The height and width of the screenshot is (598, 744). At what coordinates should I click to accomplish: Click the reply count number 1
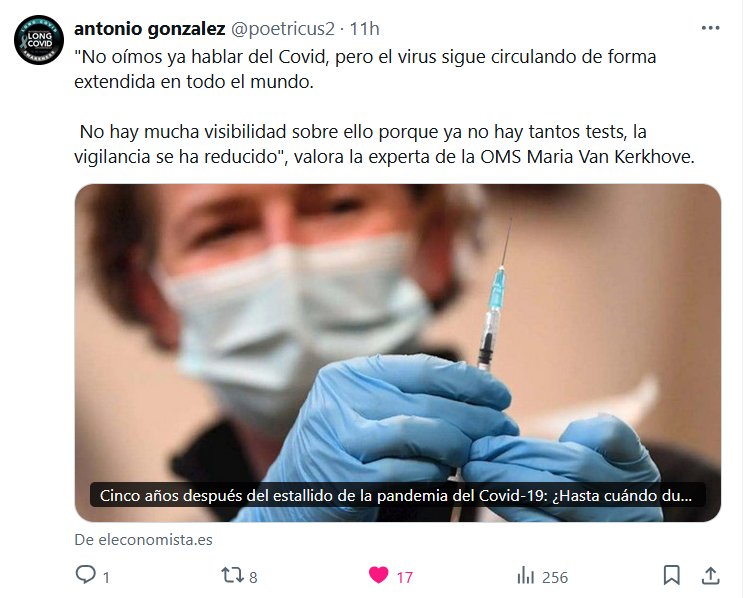coord(106,577)
